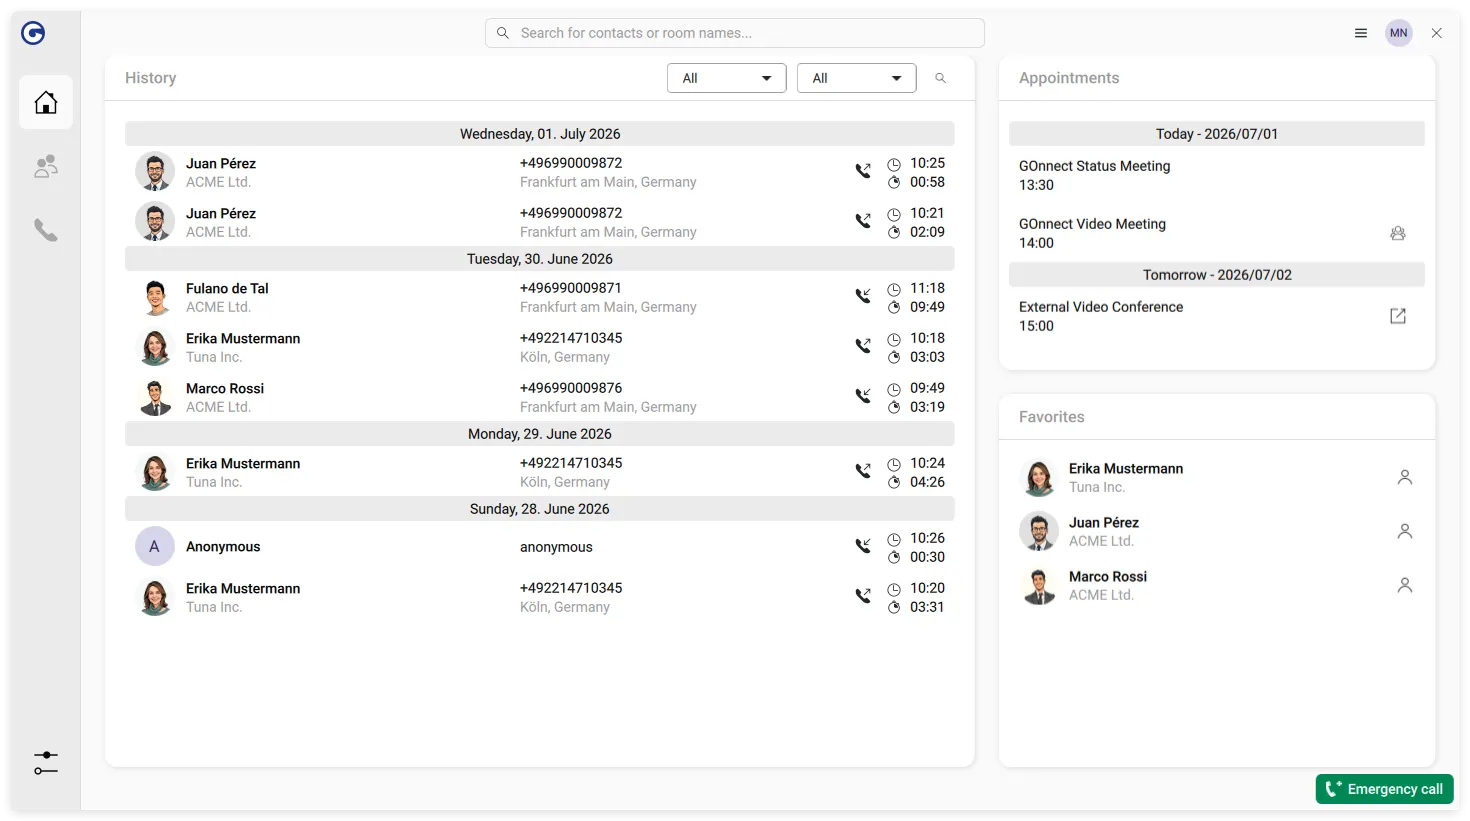
Task: Click the Anonymous contact name
Action: click(223, 547)
